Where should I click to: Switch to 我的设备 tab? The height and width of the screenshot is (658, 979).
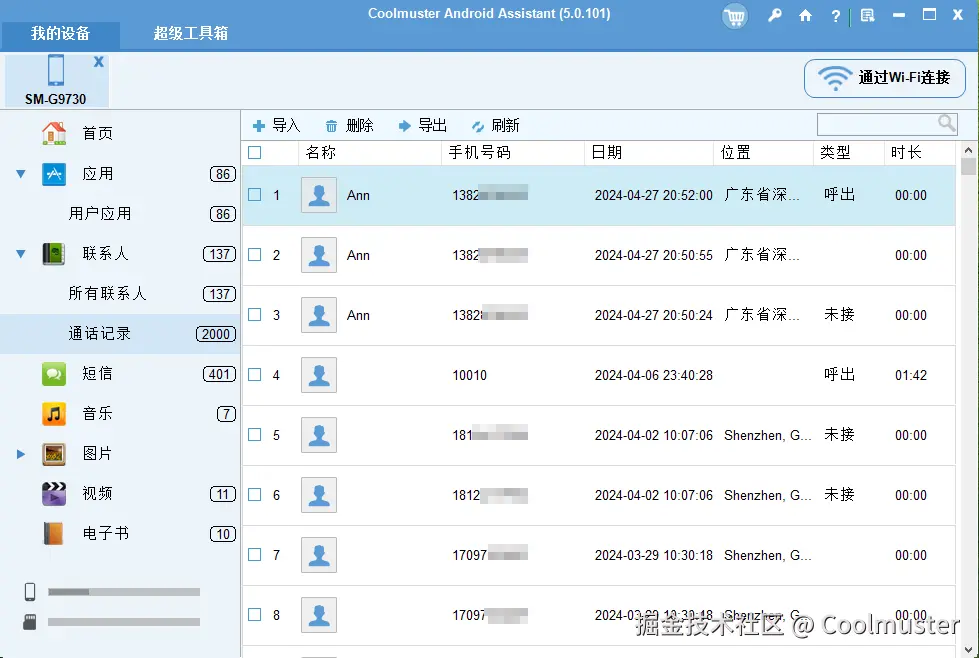61,34
